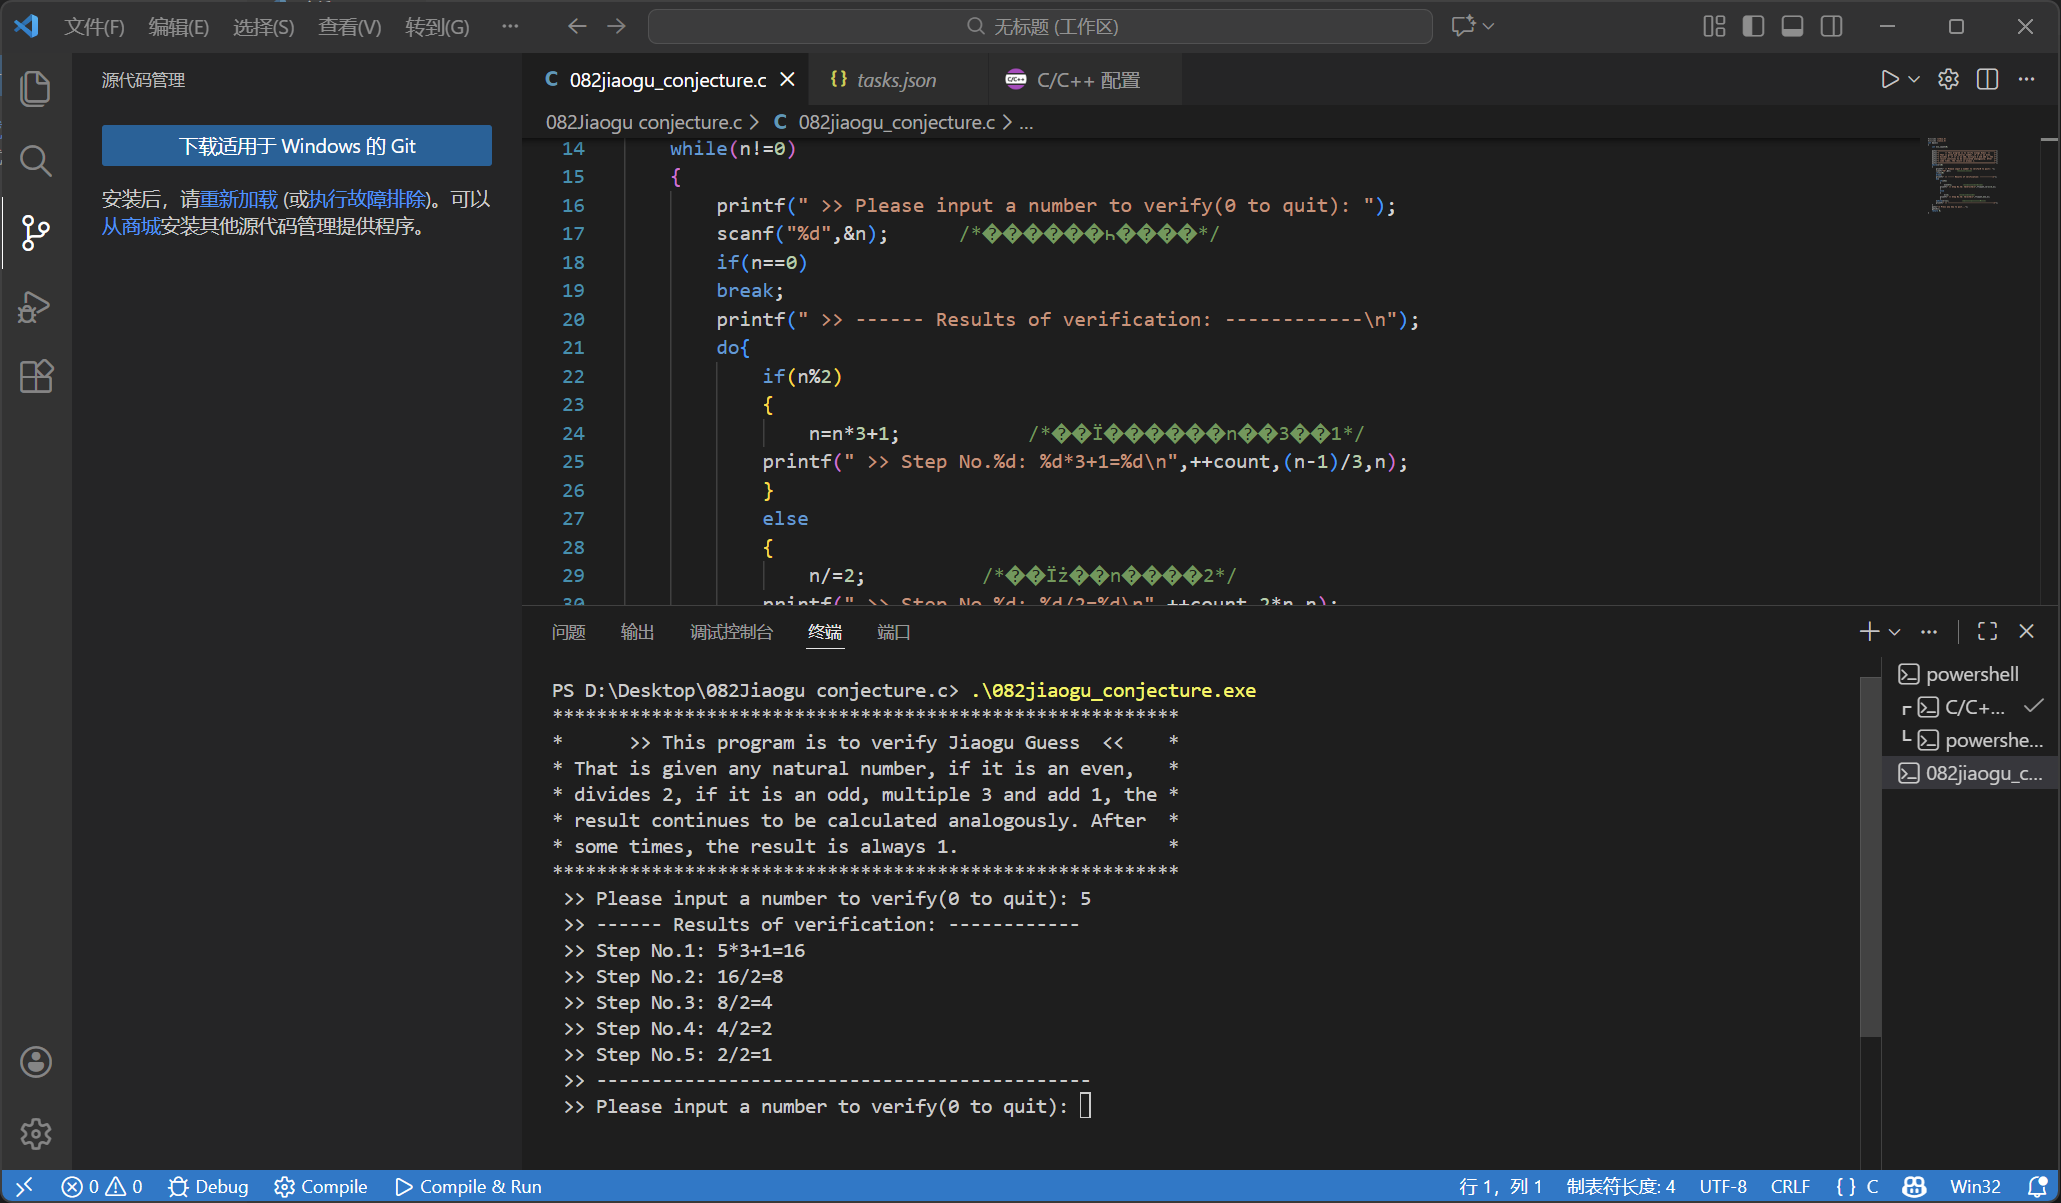Screen dimensions: 2061x1203
Task: Click the Accounts icon in activity bar
Action: point(36,1062)
